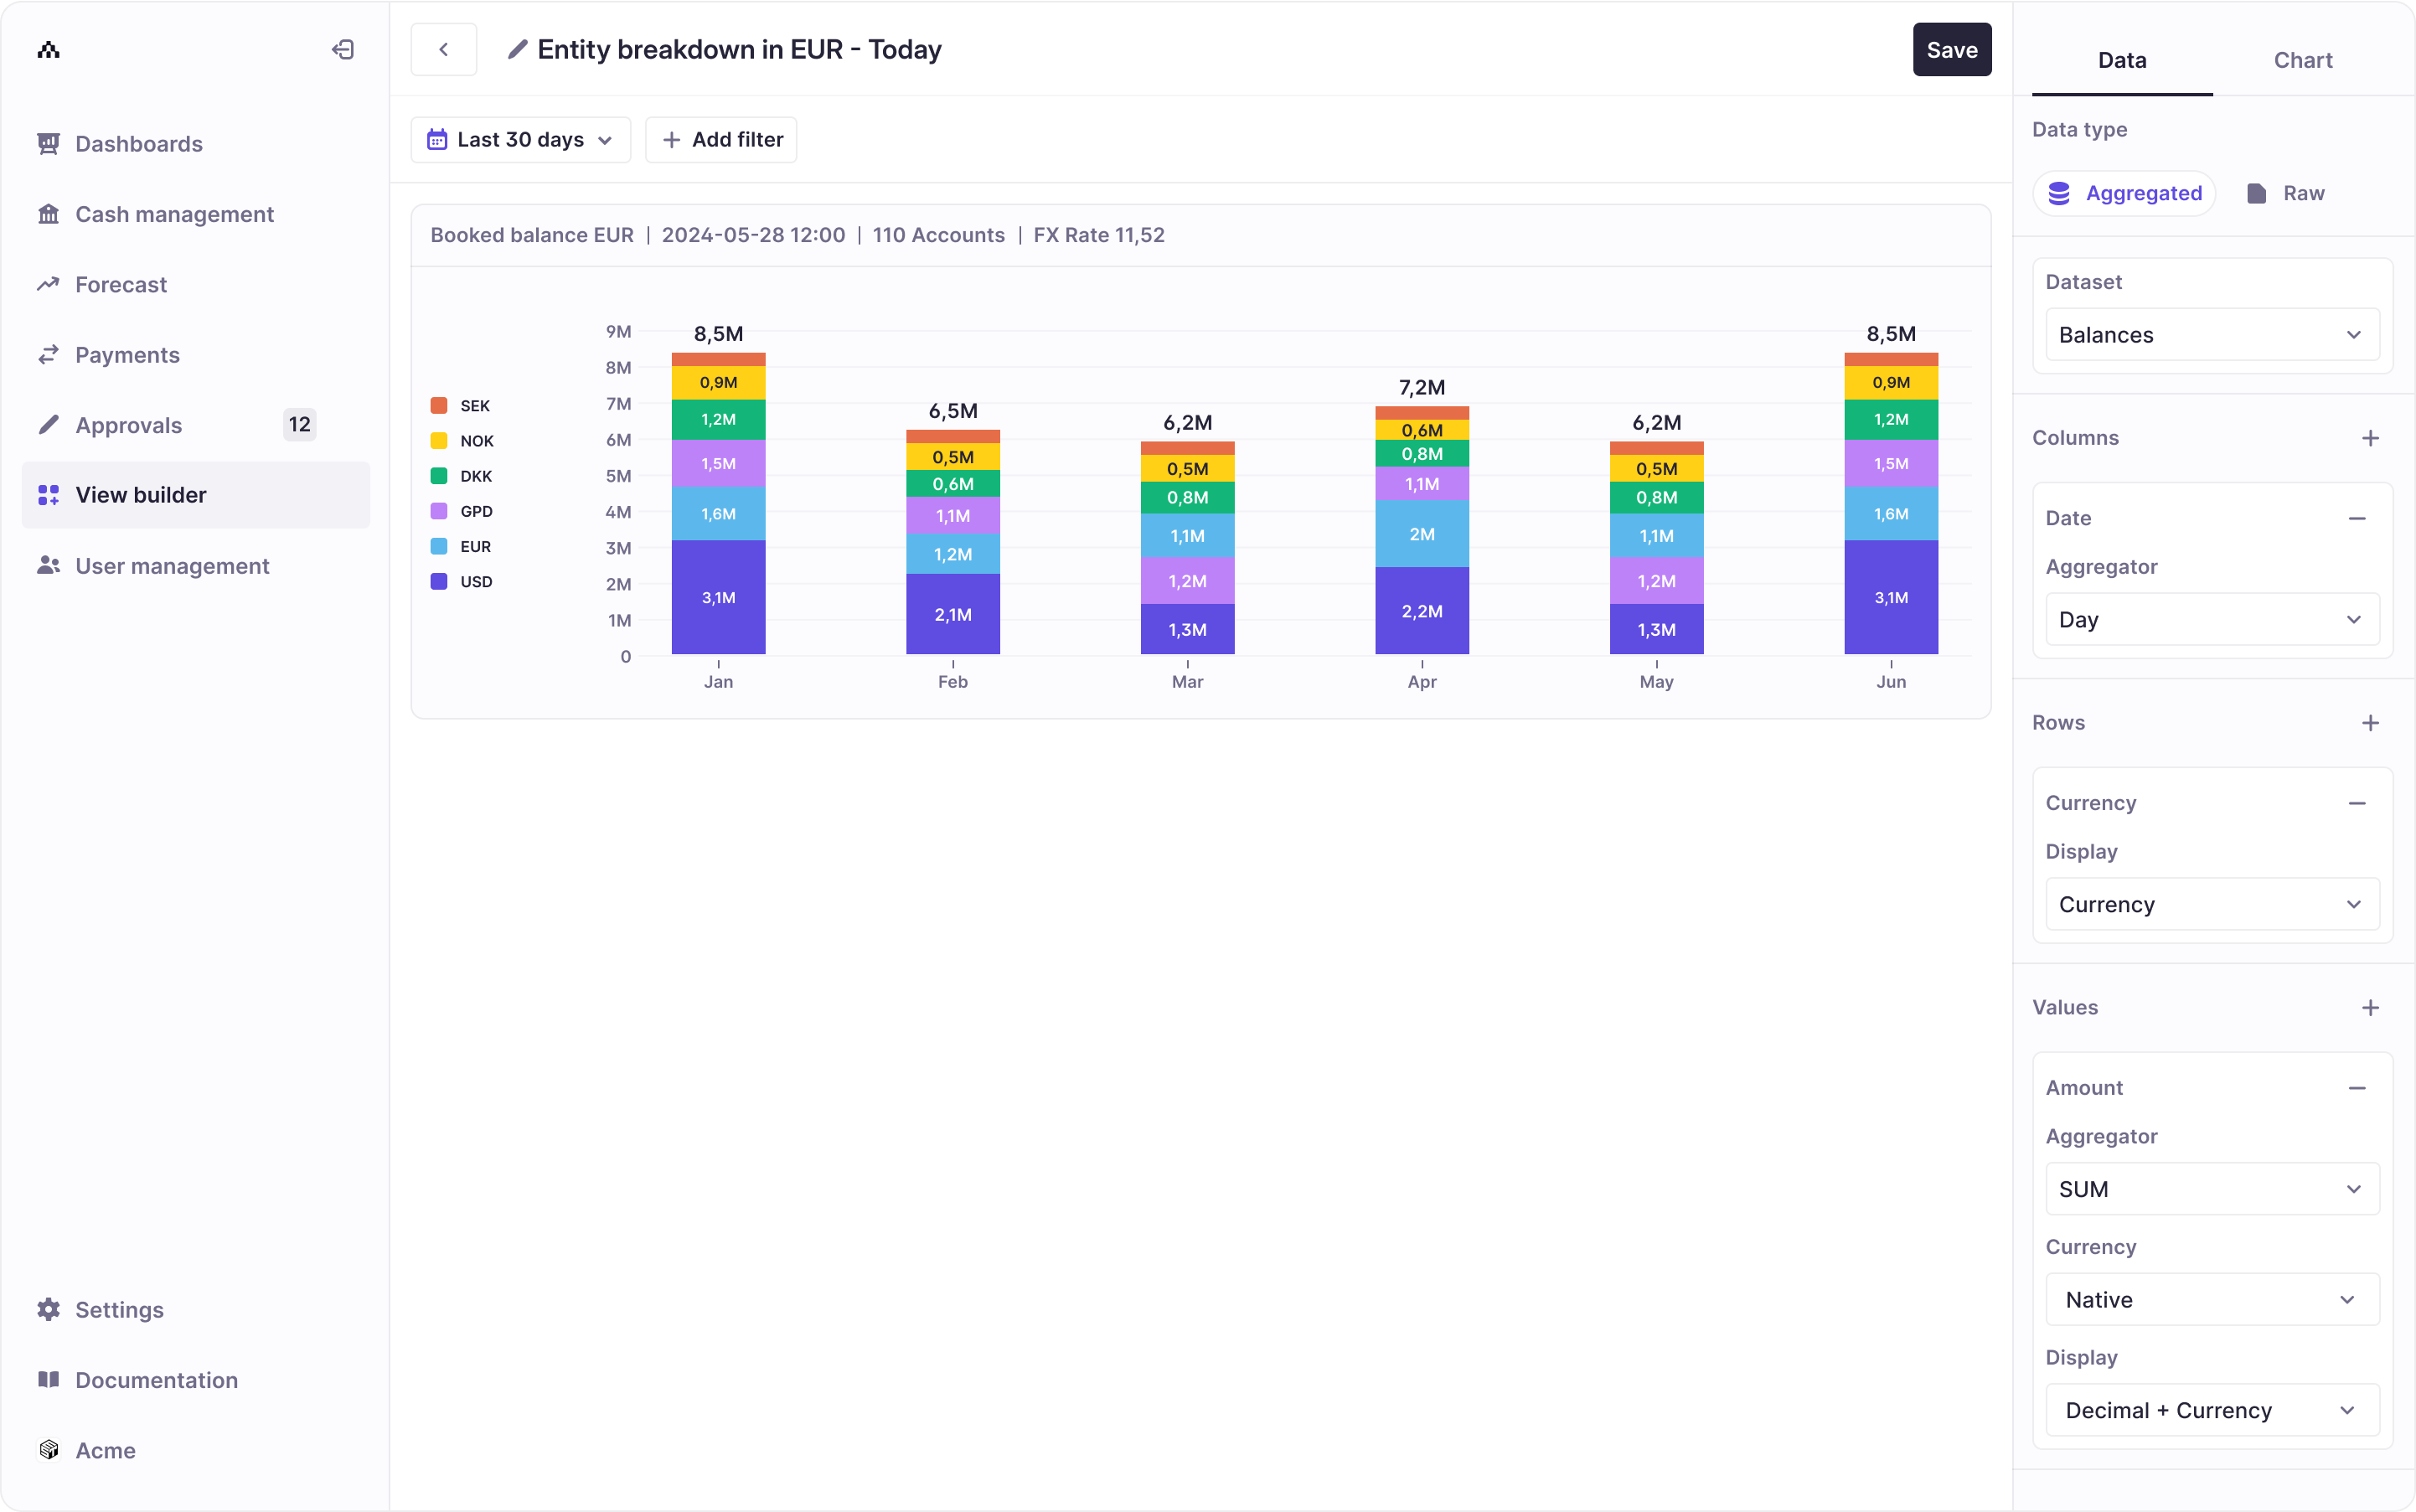Add a new Columns field with the plus icon

2370,438
